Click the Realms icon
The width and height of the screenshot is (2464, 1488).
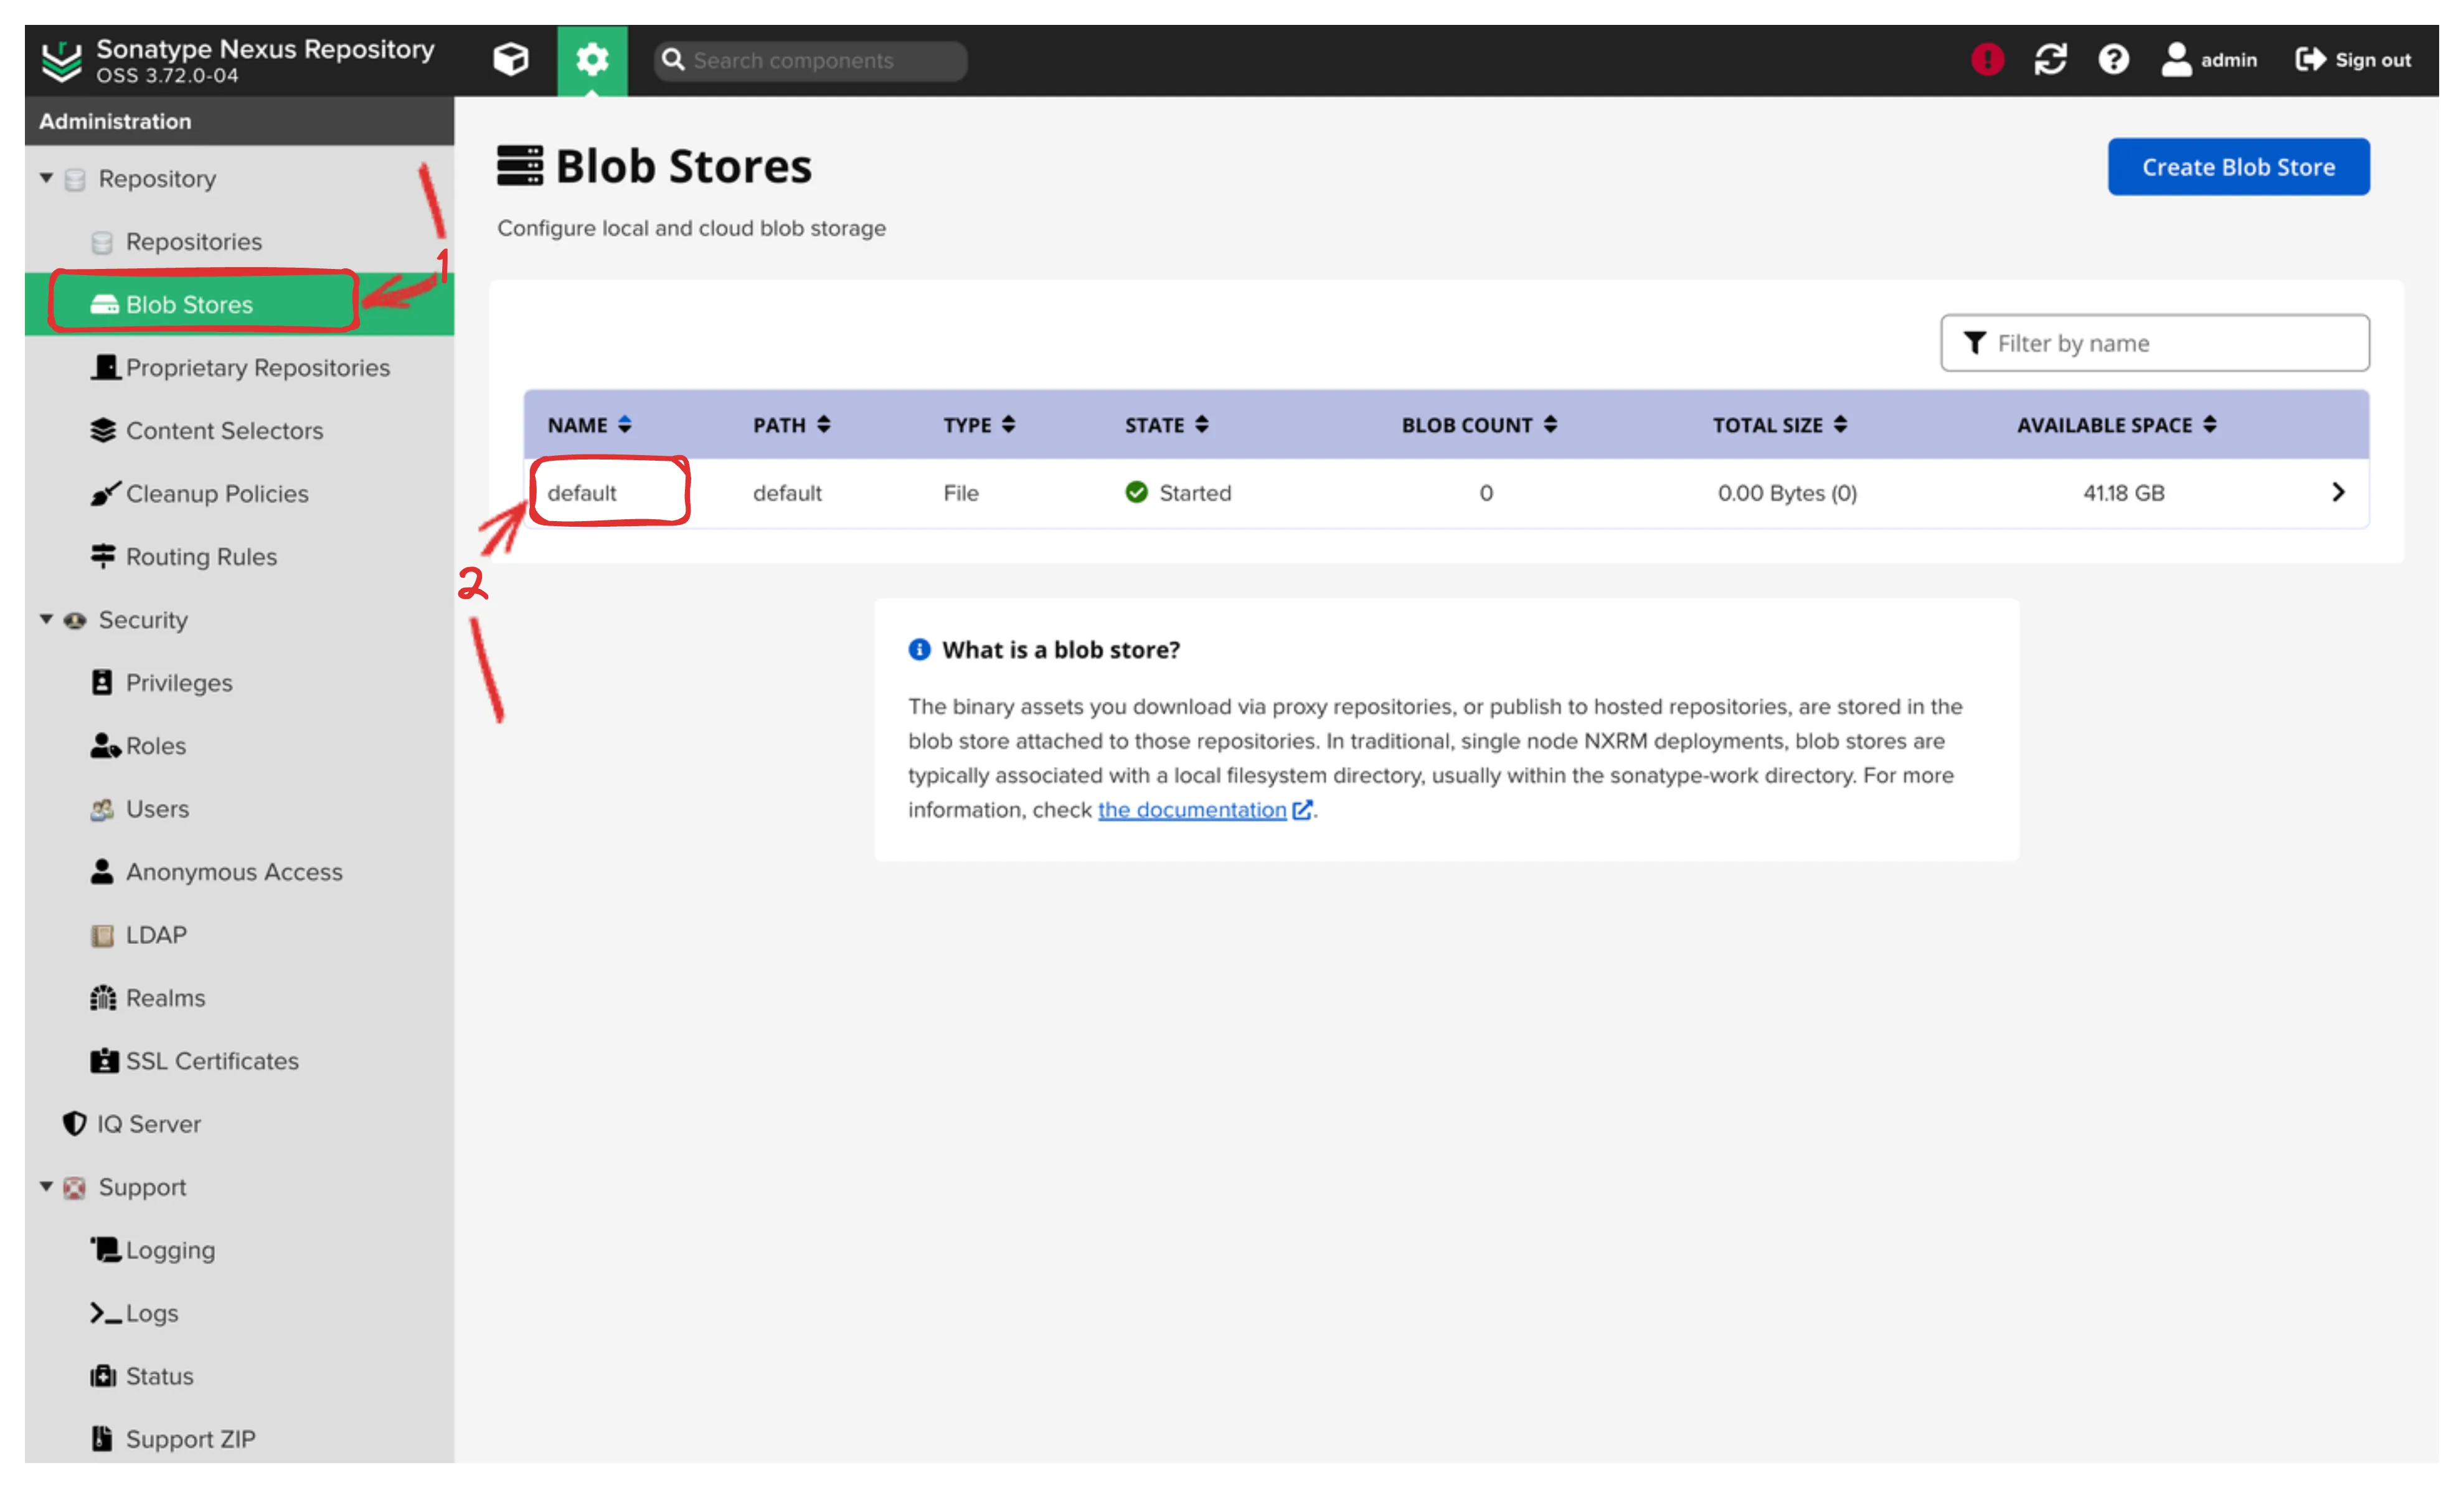coord(103,997)
